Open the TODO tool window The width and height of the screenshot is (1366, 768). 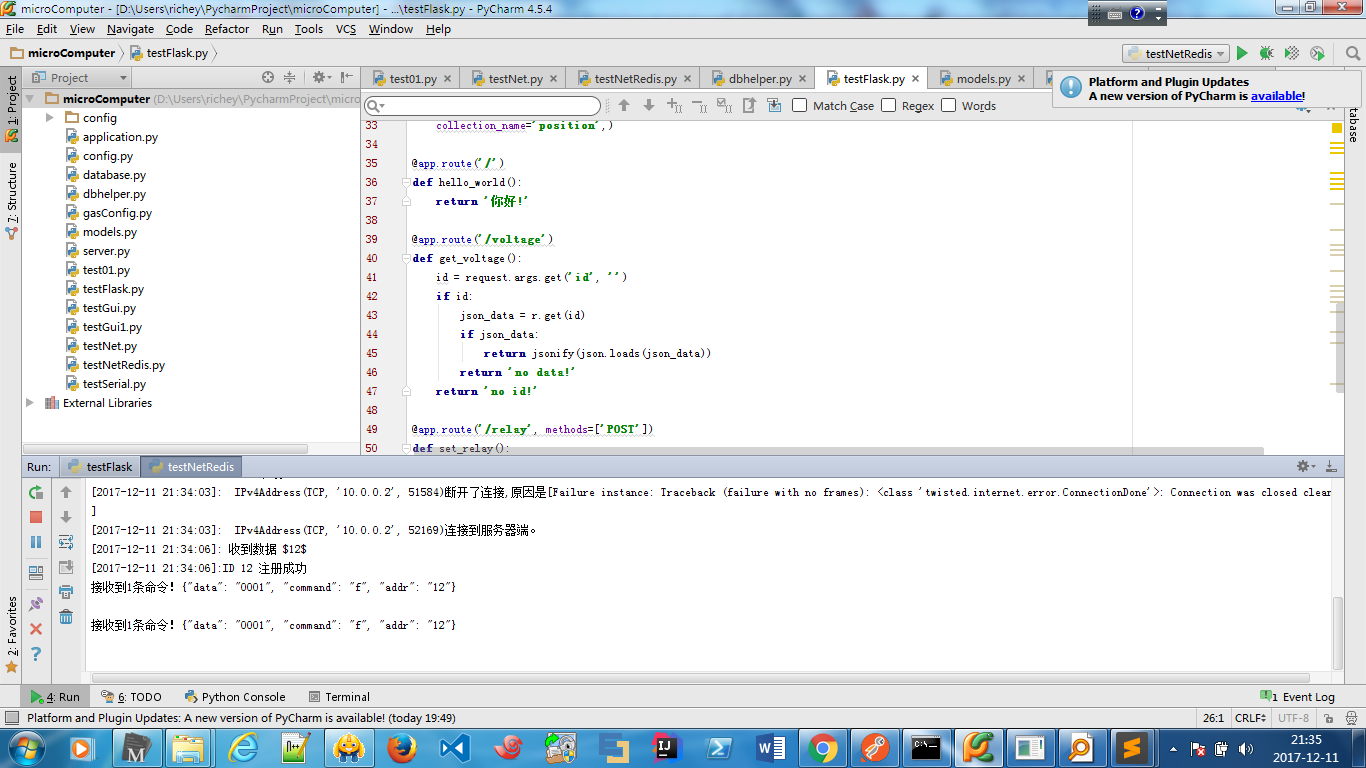pyautogui.click(x=131, y=697)
